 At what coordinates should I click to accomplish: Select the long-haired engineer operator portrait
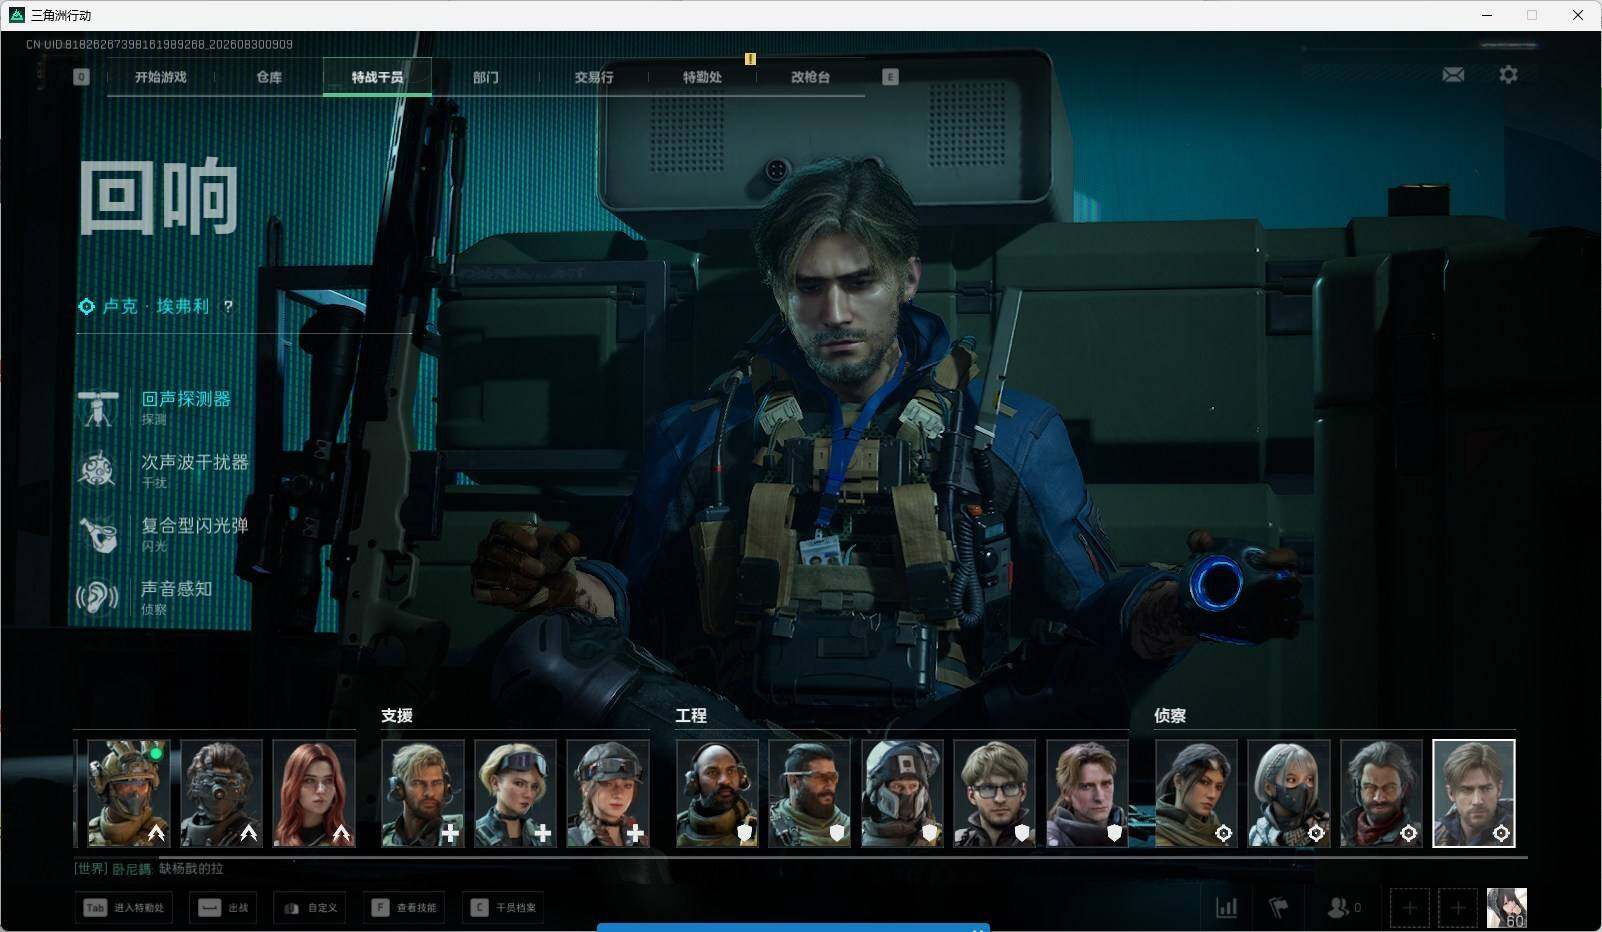click(x=1087, y=794)
